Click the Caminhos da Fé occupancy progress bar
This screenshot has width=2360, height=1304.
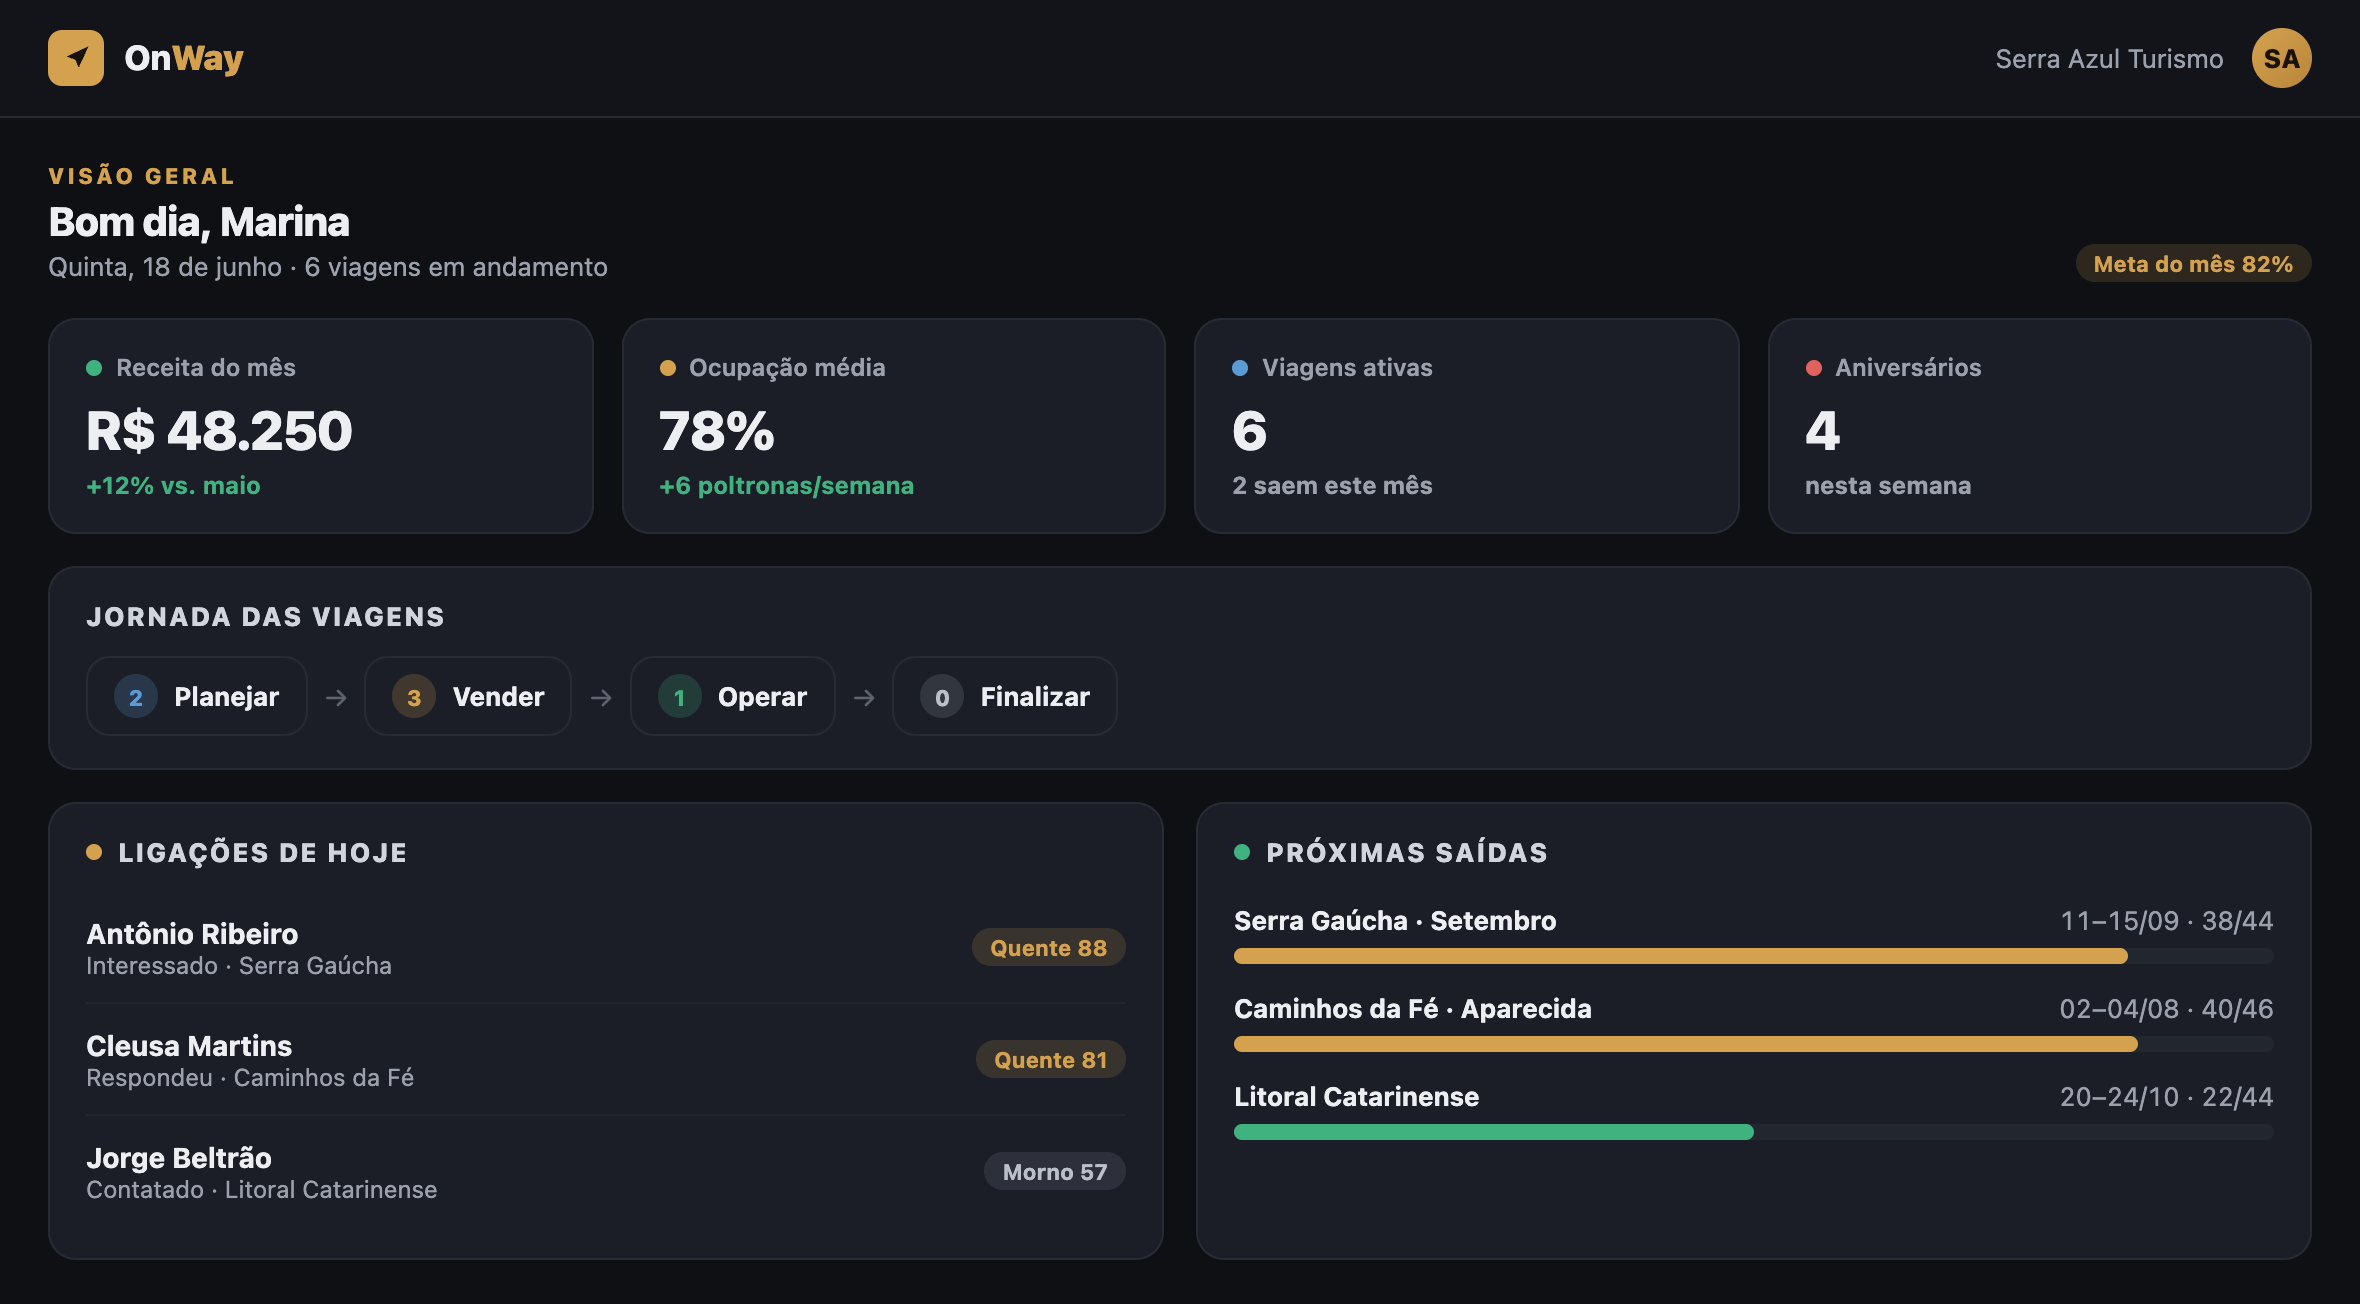1754,1044
